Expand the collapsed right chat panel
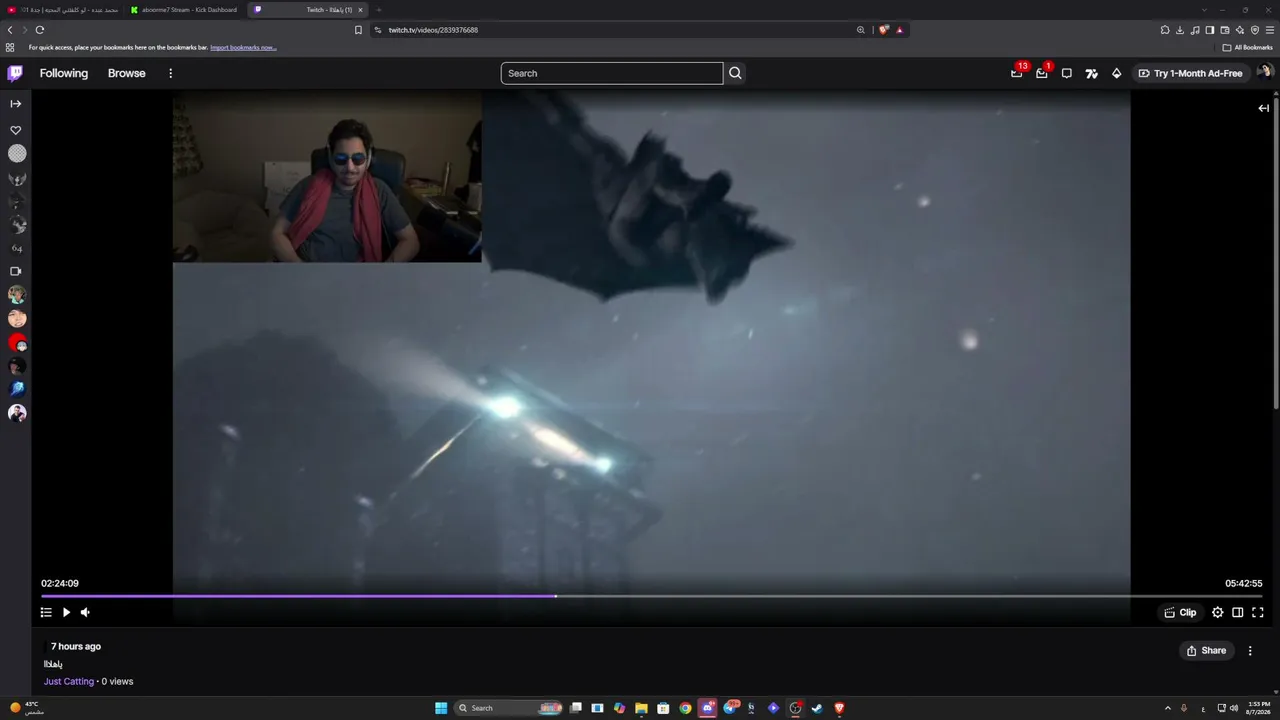Viewport: 1280px width, 720px height. 1264,108
